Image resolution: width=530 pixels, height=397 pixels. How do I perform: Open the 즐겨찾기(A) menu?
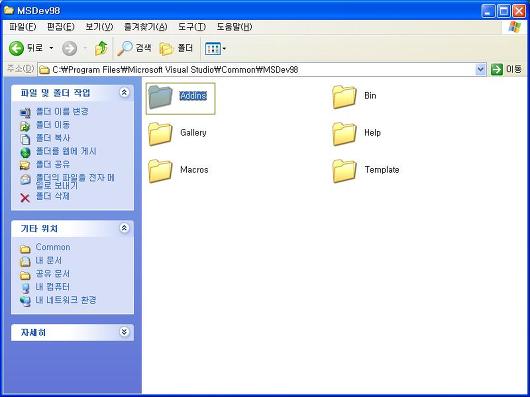(146, 27)
